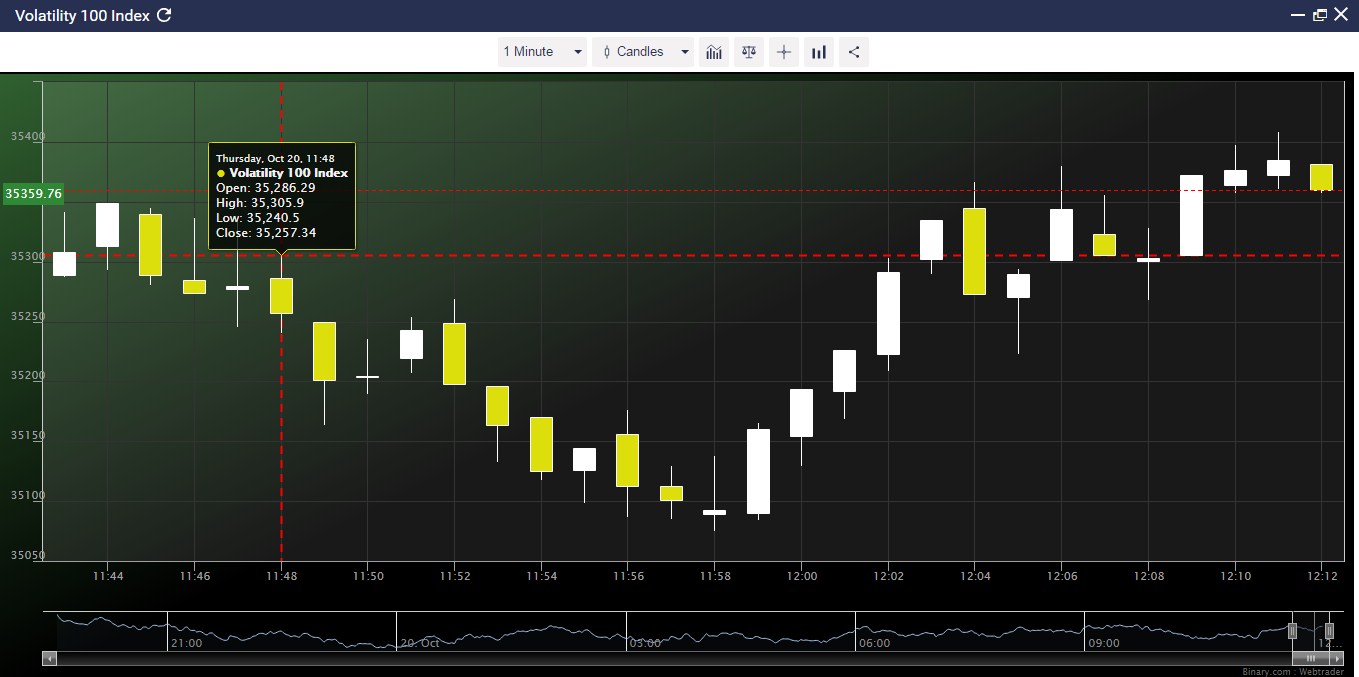Open the Candles chart type dropdown
Viewport: 1359px width, 677px height.
(x=643, y=52)
